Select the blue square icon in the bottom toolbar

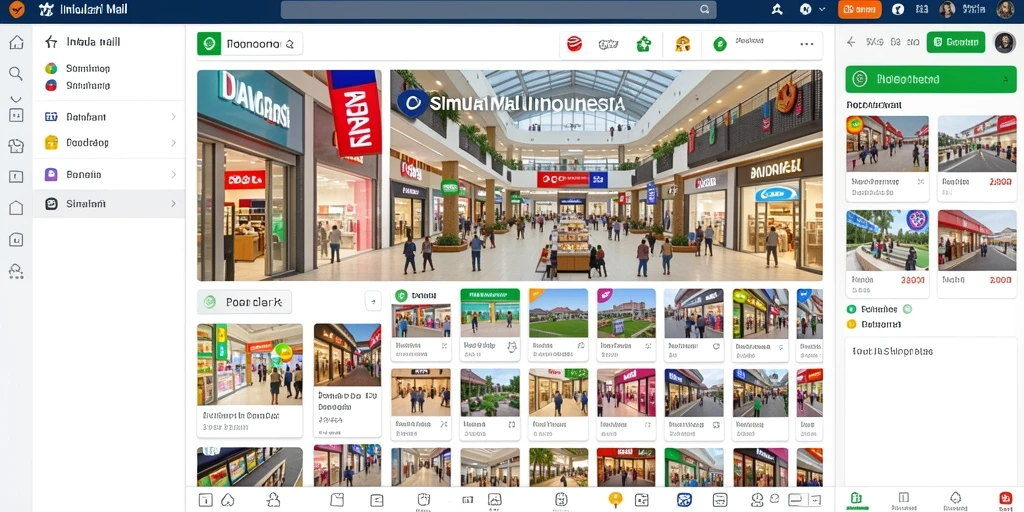(684, 500)
